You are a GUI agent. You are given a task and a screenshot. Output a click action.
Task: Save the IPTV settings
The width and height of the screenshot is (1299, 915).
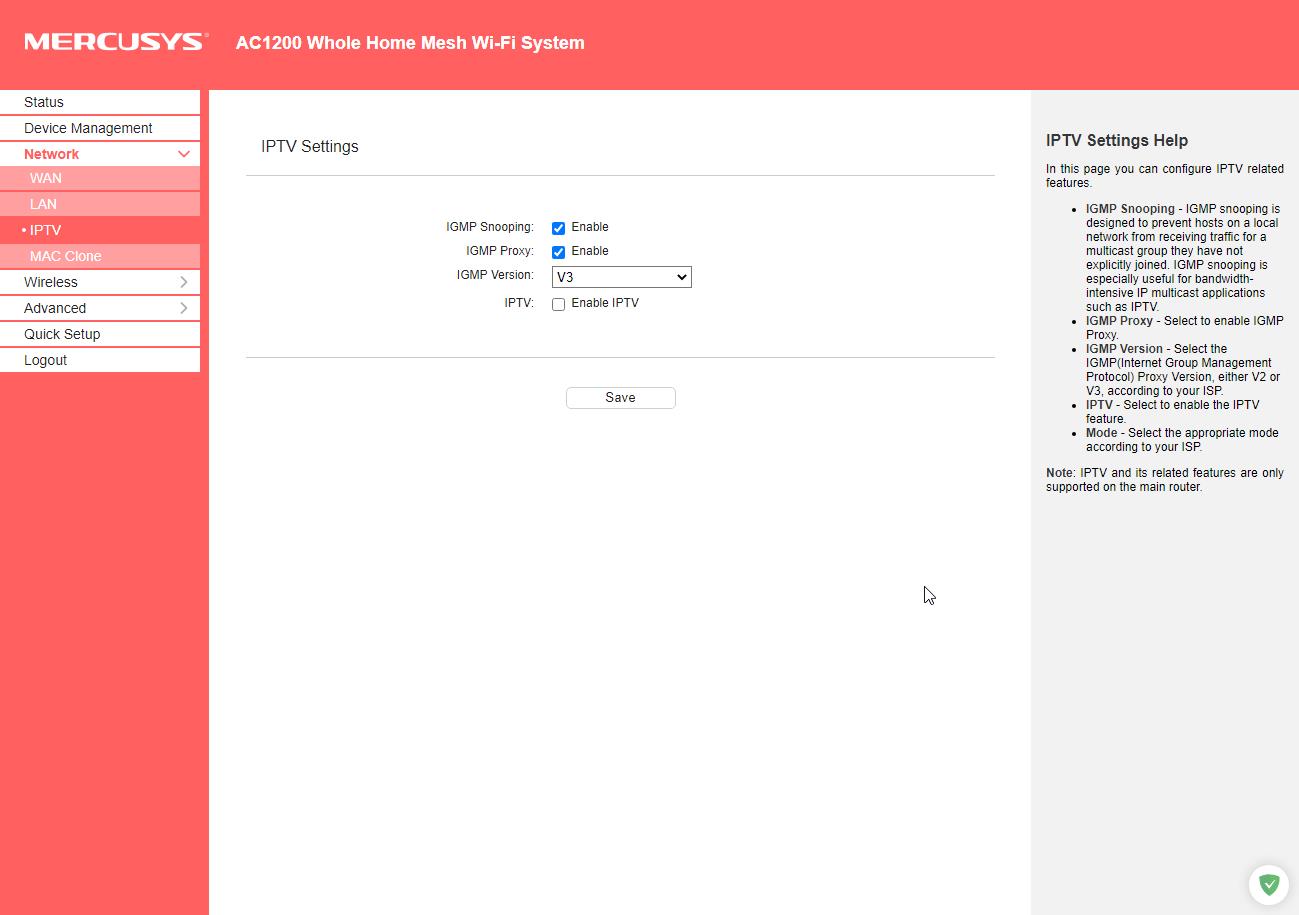pos(620,398)
